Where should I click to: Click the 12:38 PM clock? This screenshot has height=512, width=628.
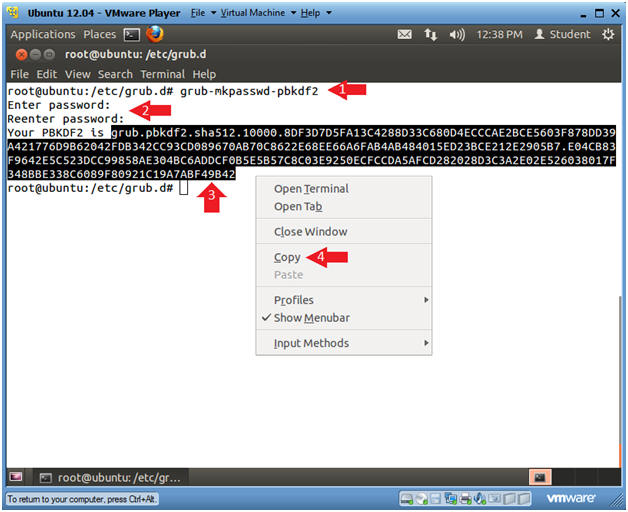(499, 34)
